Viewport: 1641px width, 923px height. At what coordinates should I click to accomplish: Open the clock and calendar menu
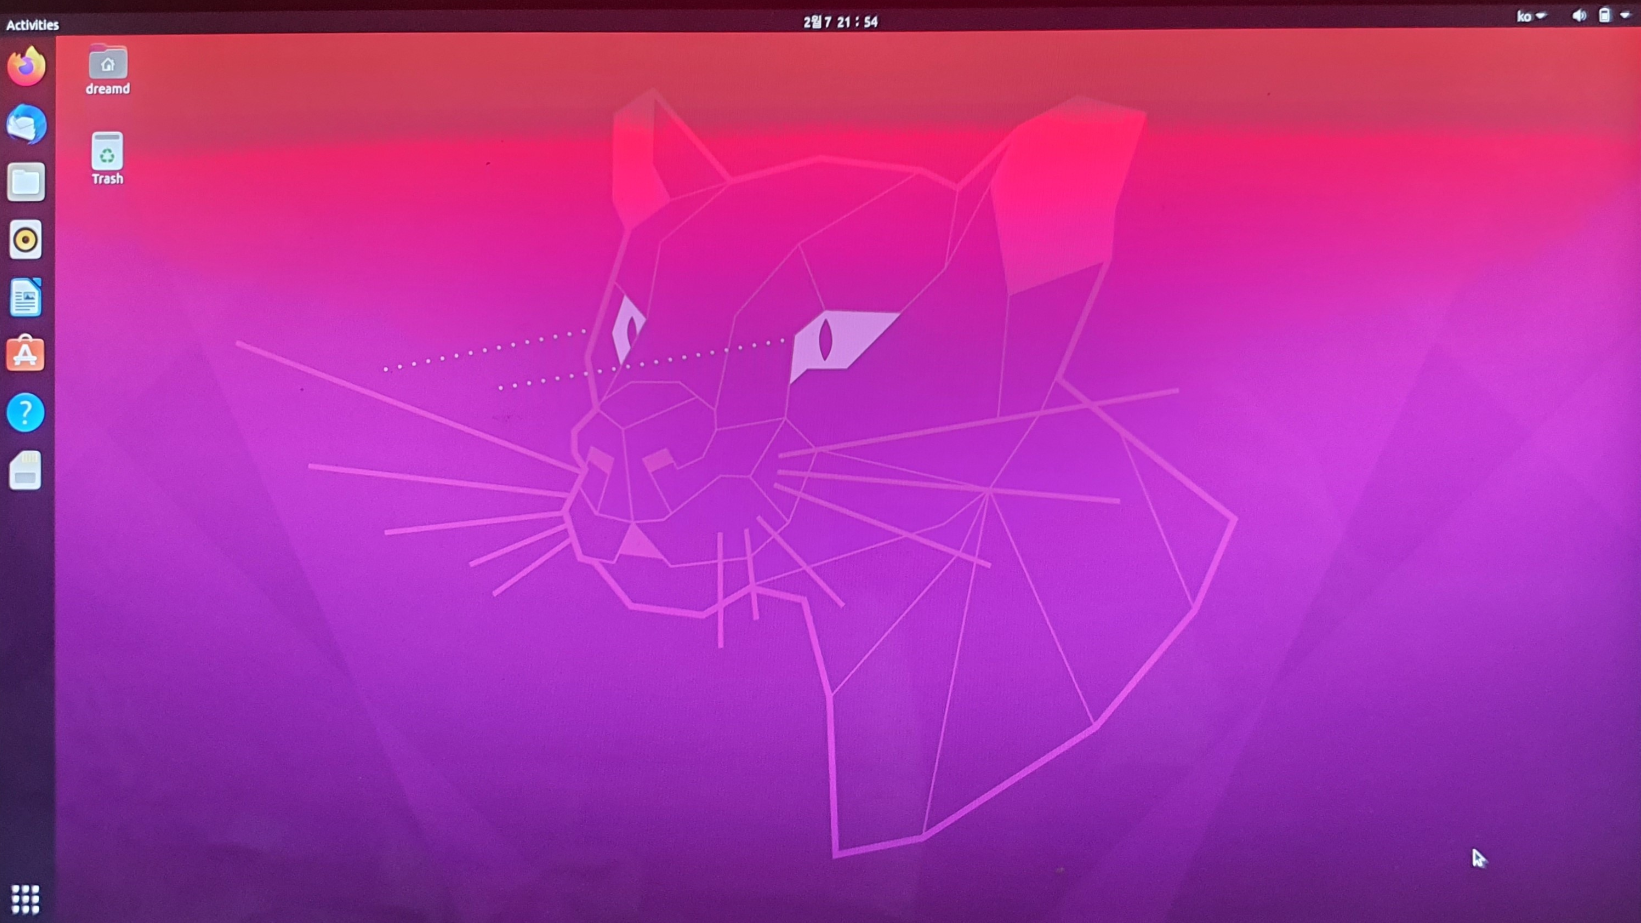pos(840,21)
